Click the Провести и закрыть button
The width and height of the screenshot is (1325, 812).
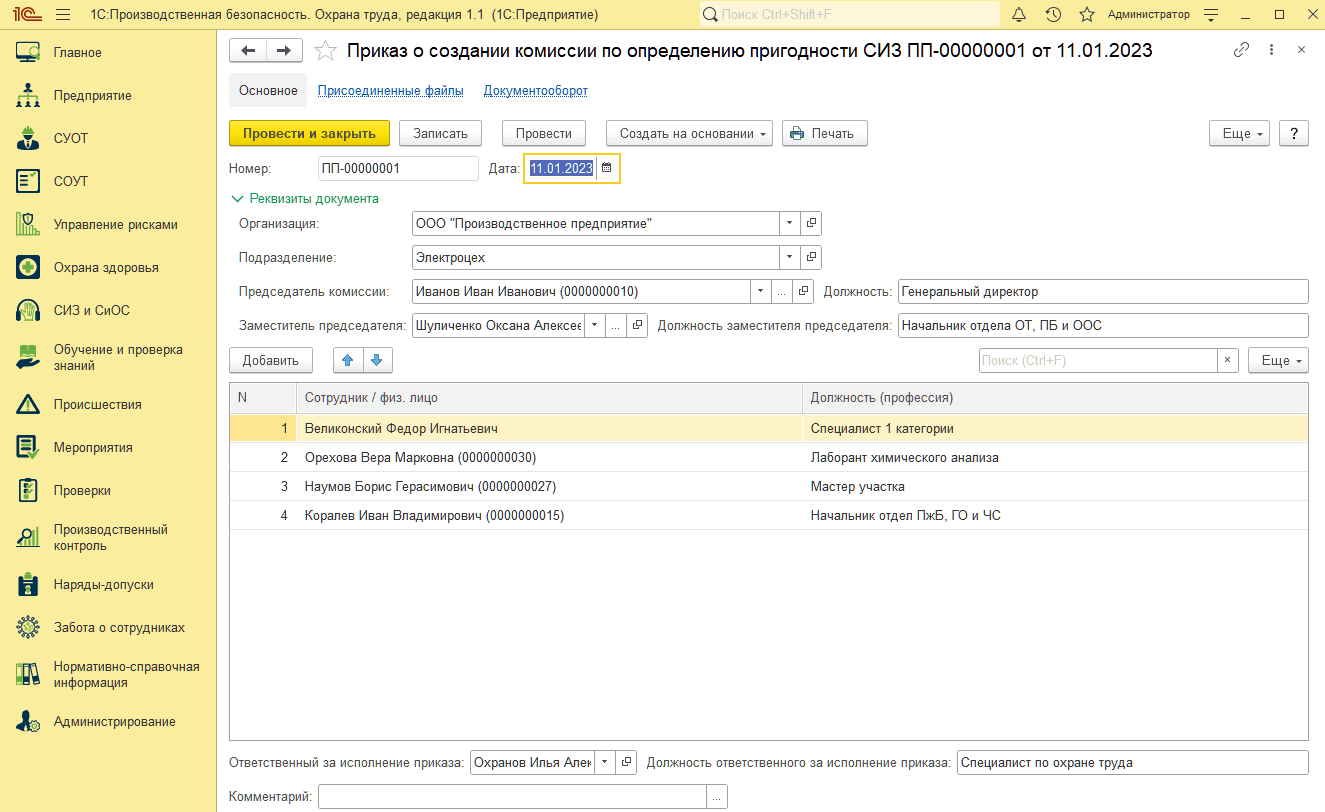(309, 133)
